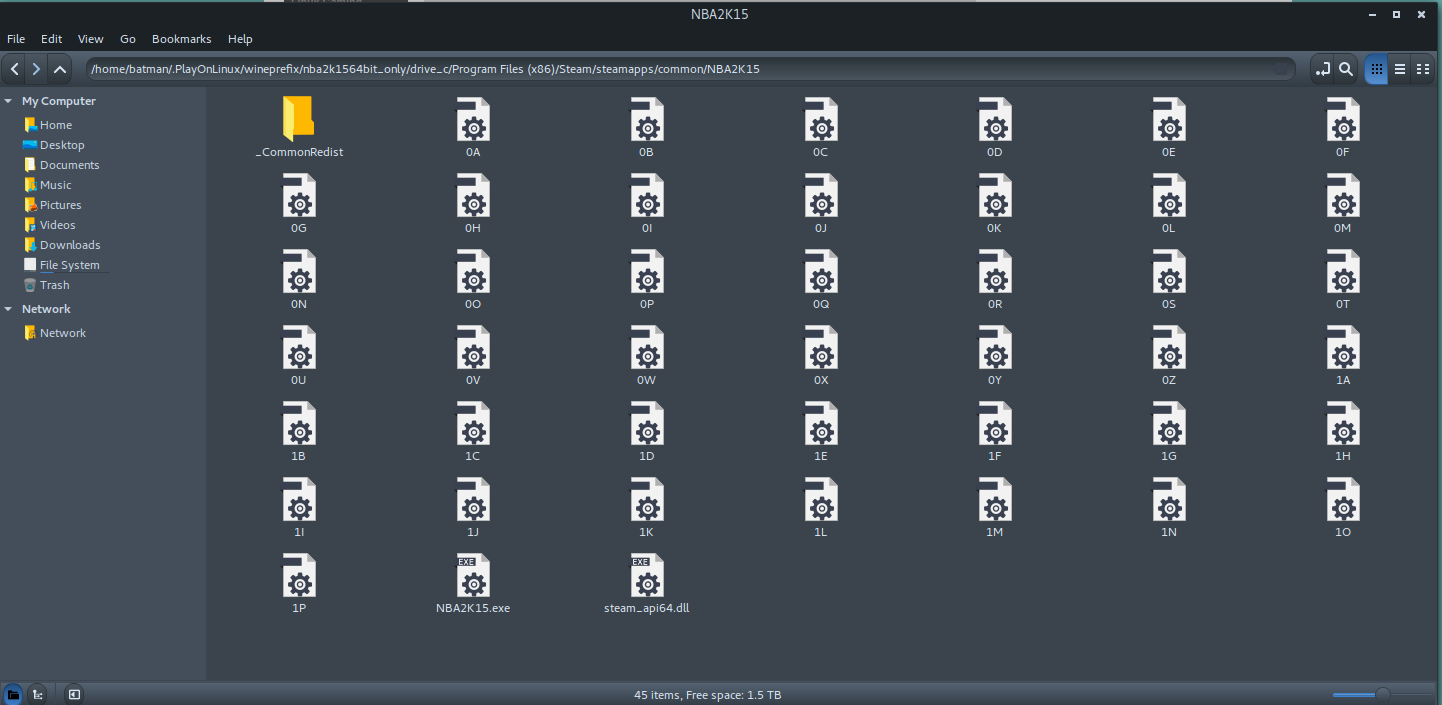Select the NBA2K15.exe executable
This screenshot has height=705, width=1442.
point(473,575)
